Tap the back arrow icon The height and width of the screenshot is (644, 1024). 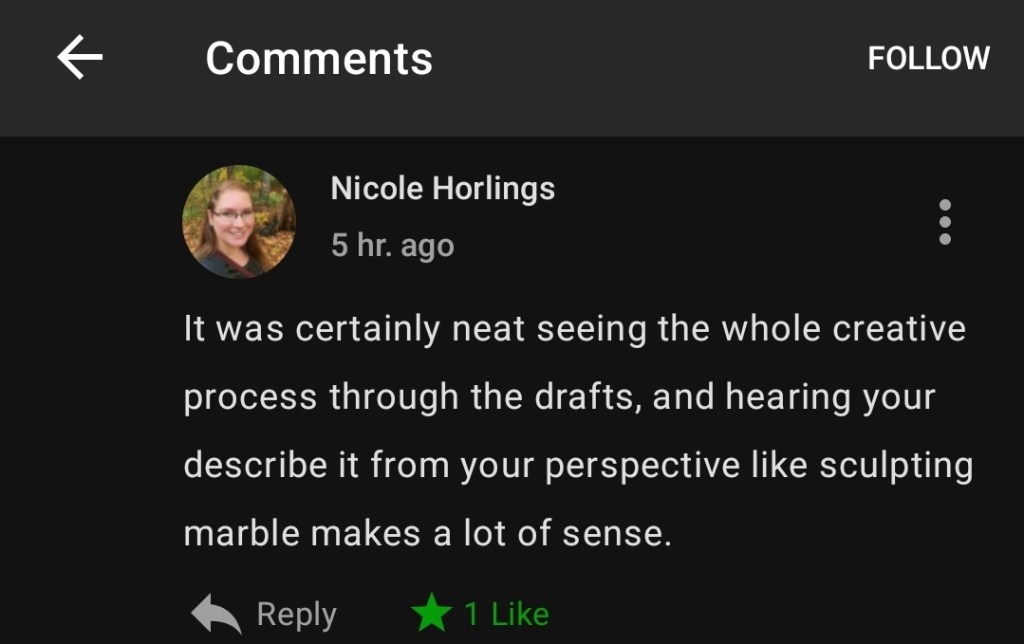[x=80, y=58]
